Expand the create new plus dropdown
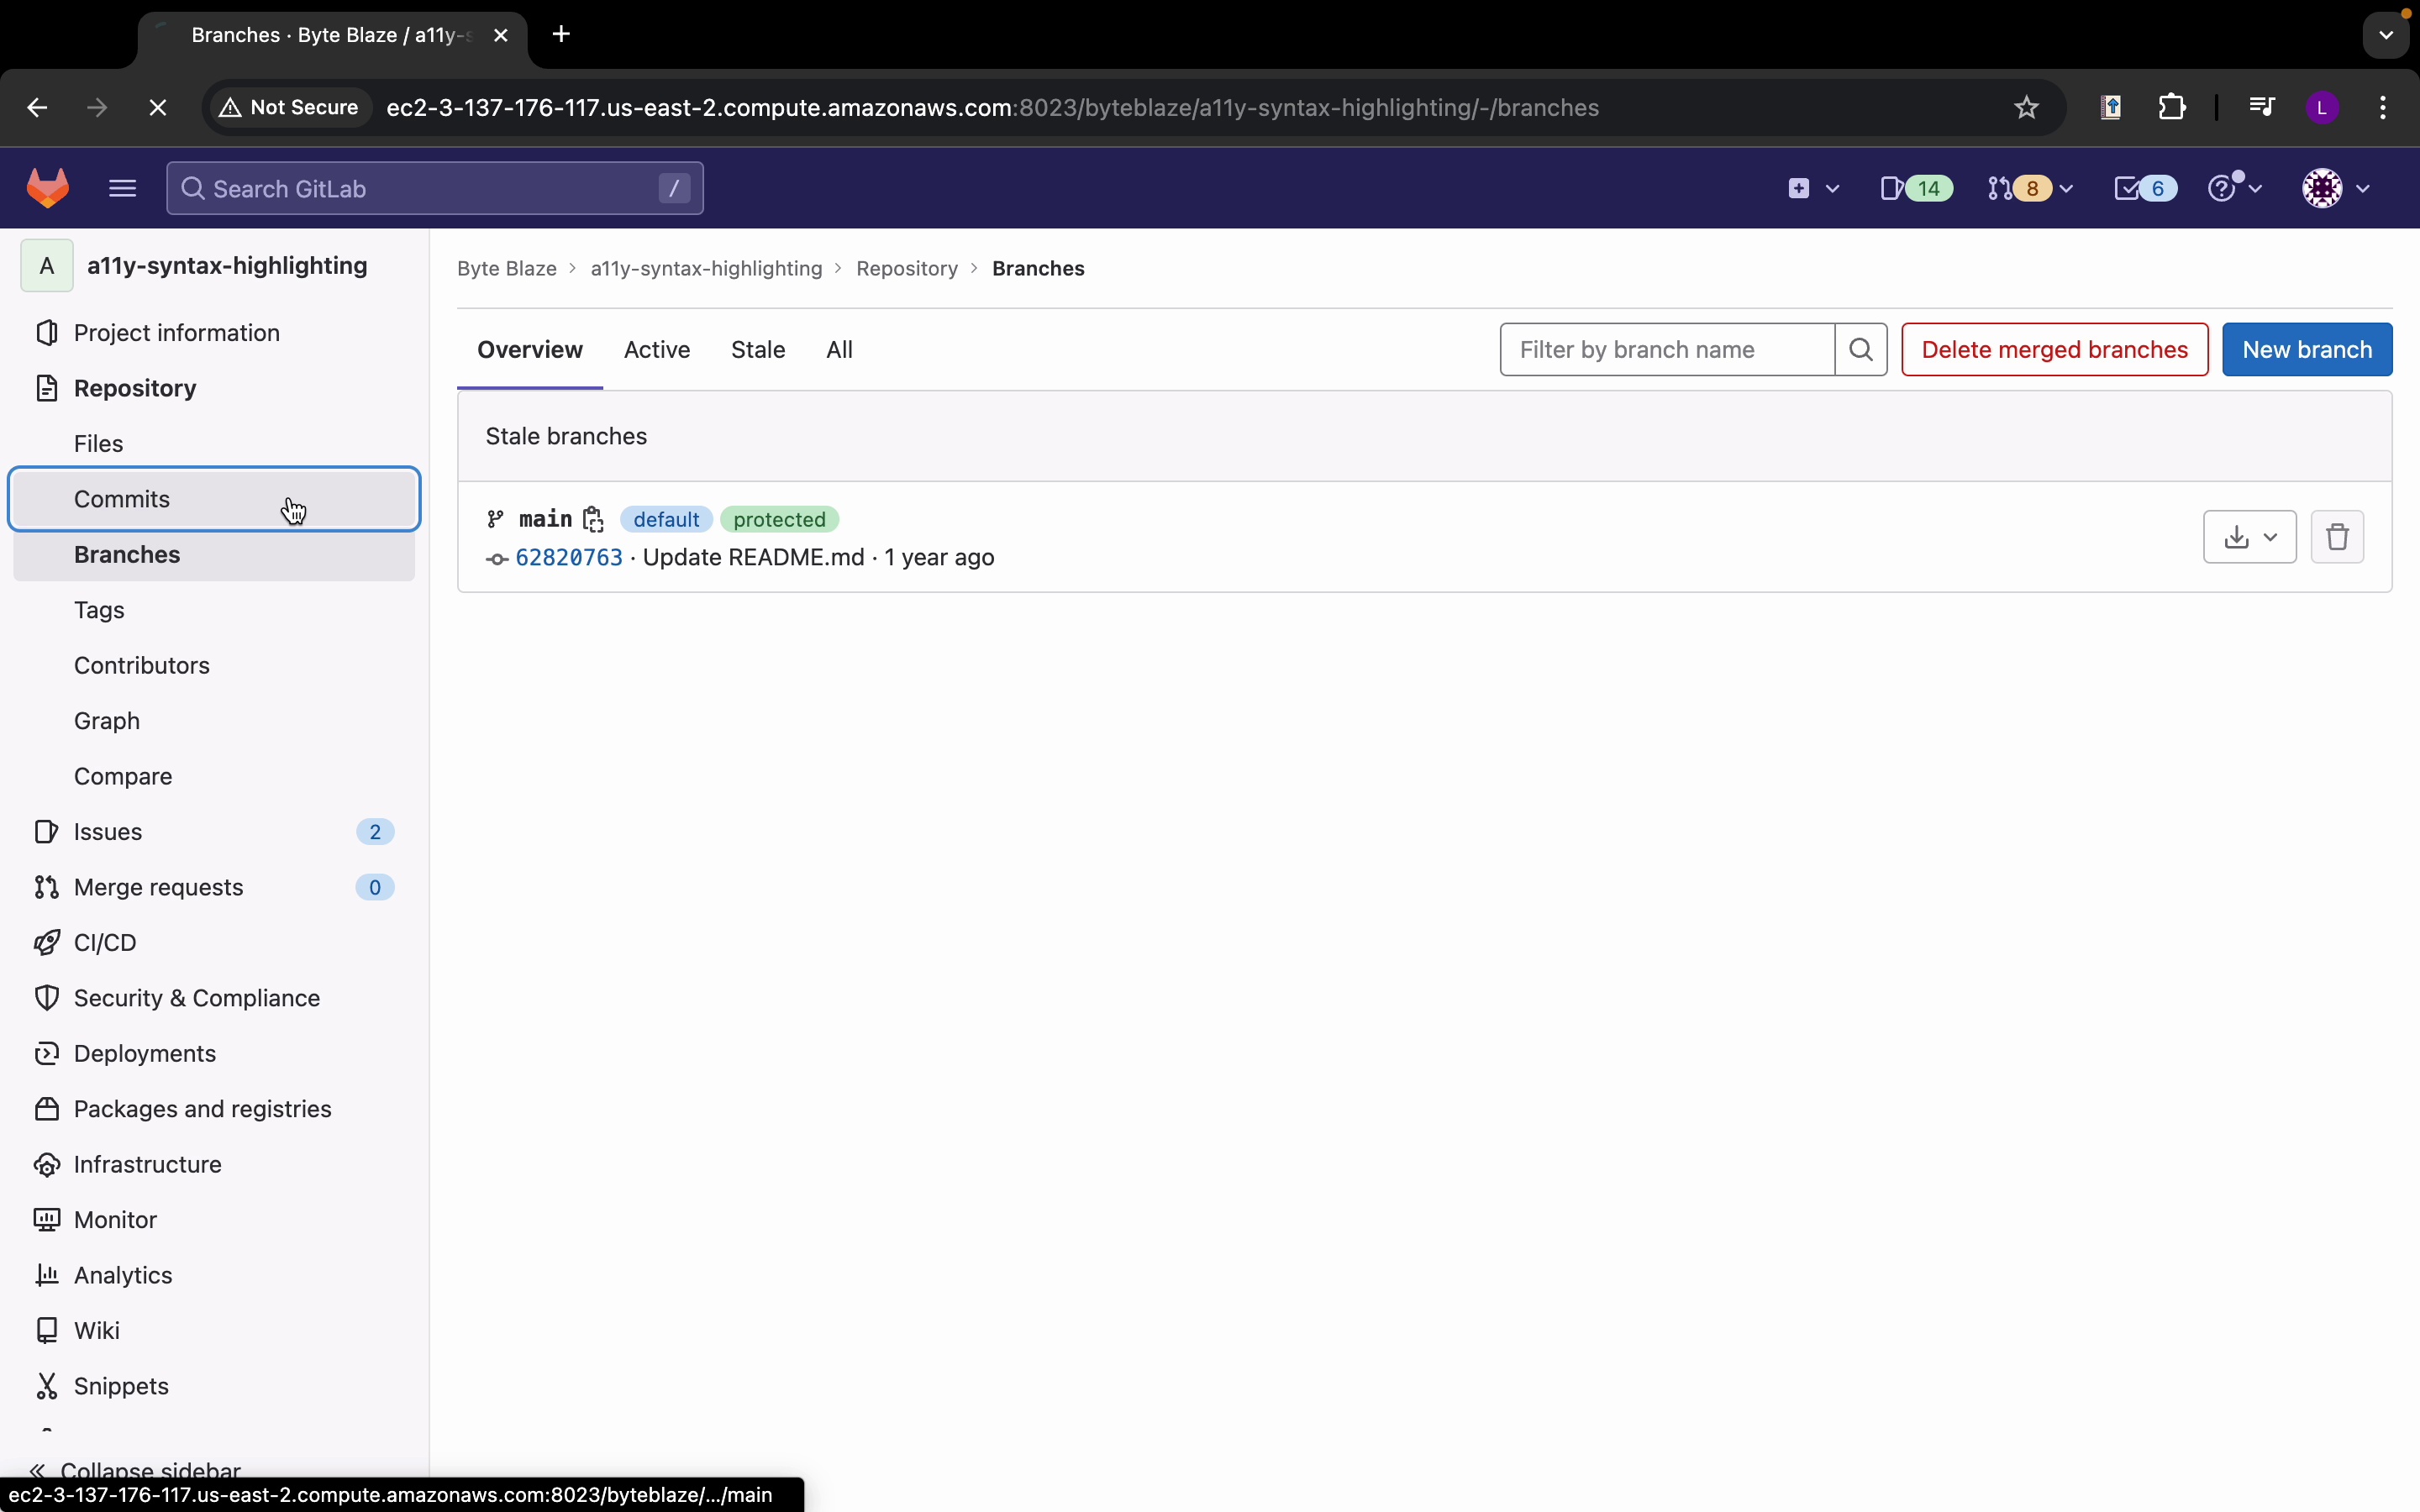Image resolution: width=2420 pixels, height=1512 pixels. (x=1813, y=188)
